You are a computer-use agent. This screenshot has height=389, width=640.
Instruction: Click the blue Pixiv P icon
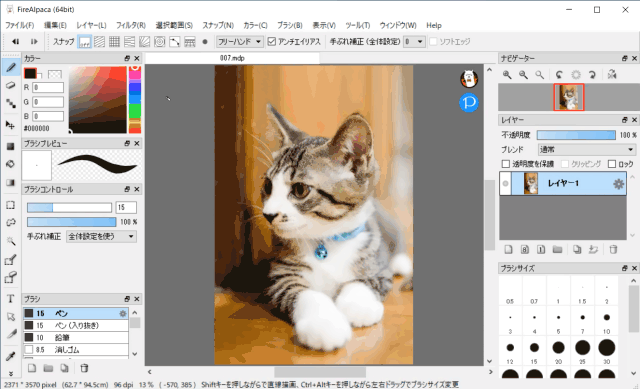pyautogui.click(x=469, y=102)
